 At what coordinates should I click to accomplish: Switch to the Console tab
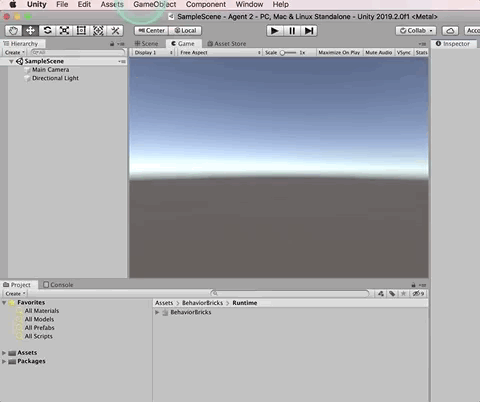click(58, 285)
